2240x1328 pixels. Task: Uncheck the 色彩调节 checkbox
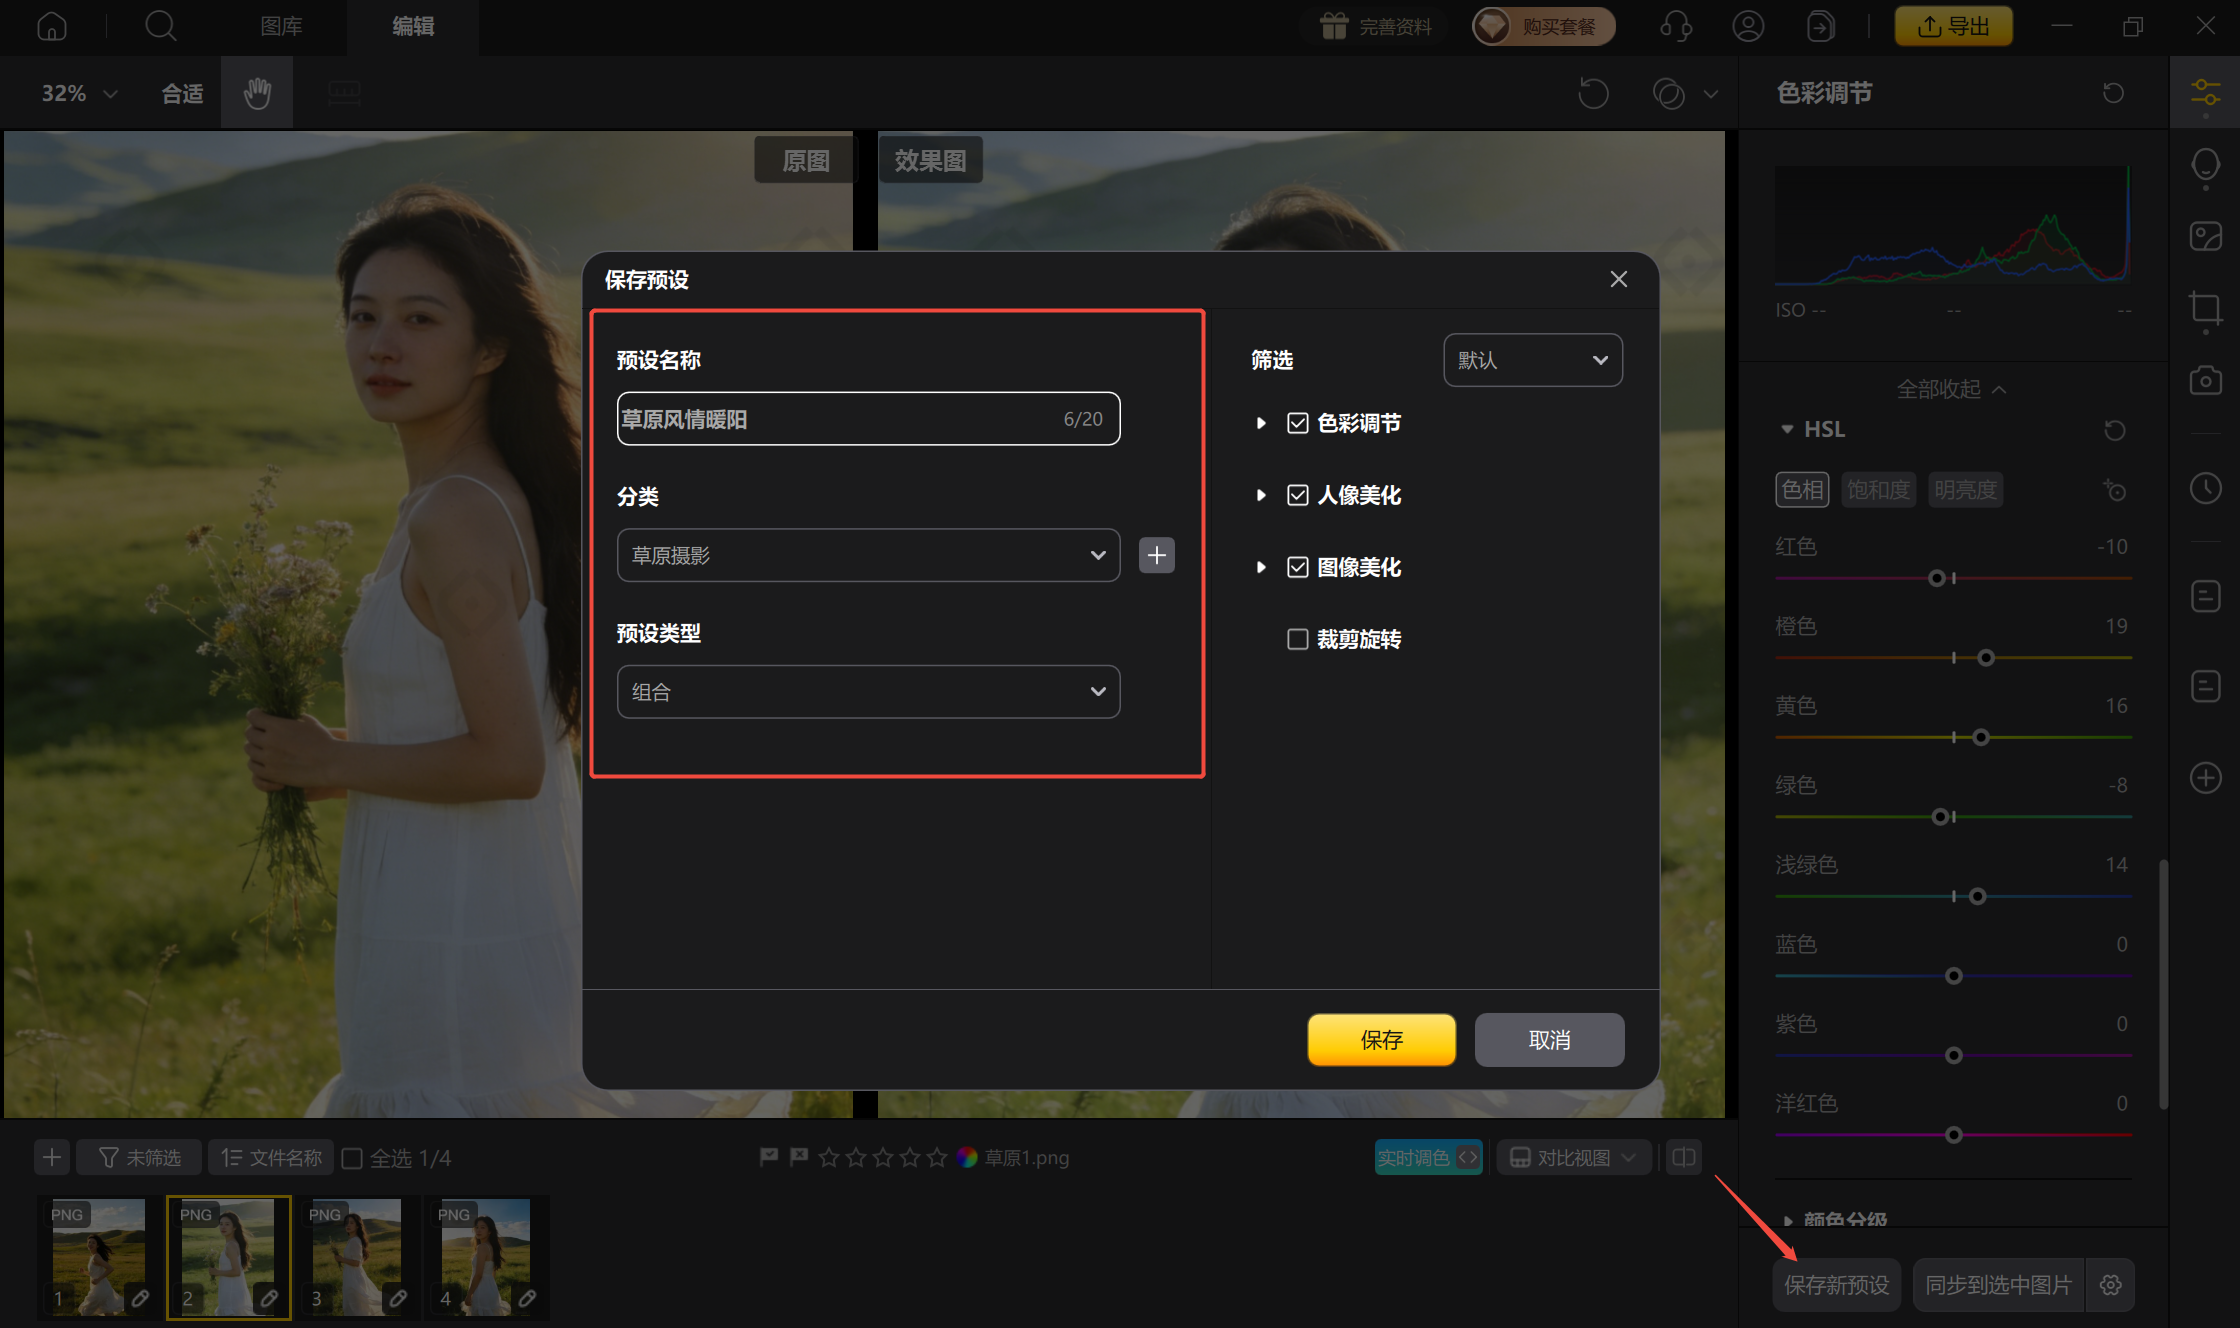pyautogui.click(x=1297, y=423)
